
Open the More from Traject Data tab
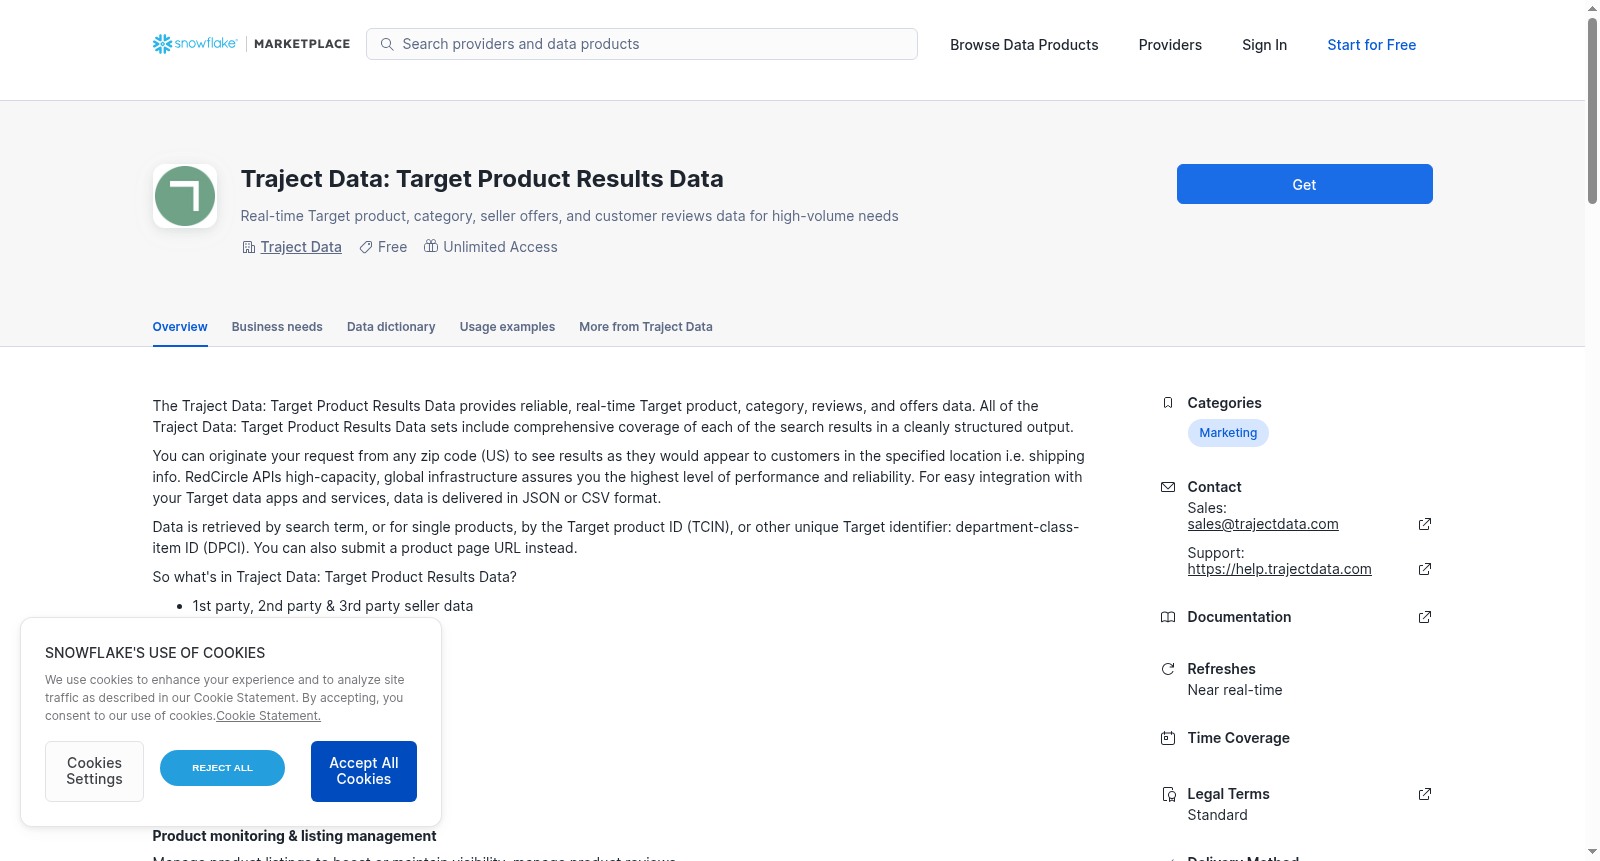click(646, 327)
